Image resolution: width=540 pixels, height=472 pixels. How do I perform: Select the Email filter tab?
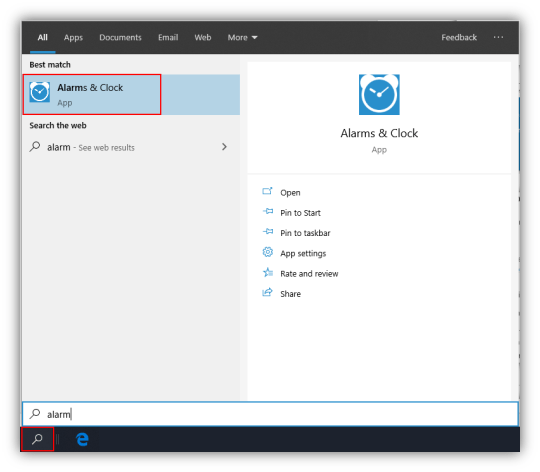click(168, 38)
